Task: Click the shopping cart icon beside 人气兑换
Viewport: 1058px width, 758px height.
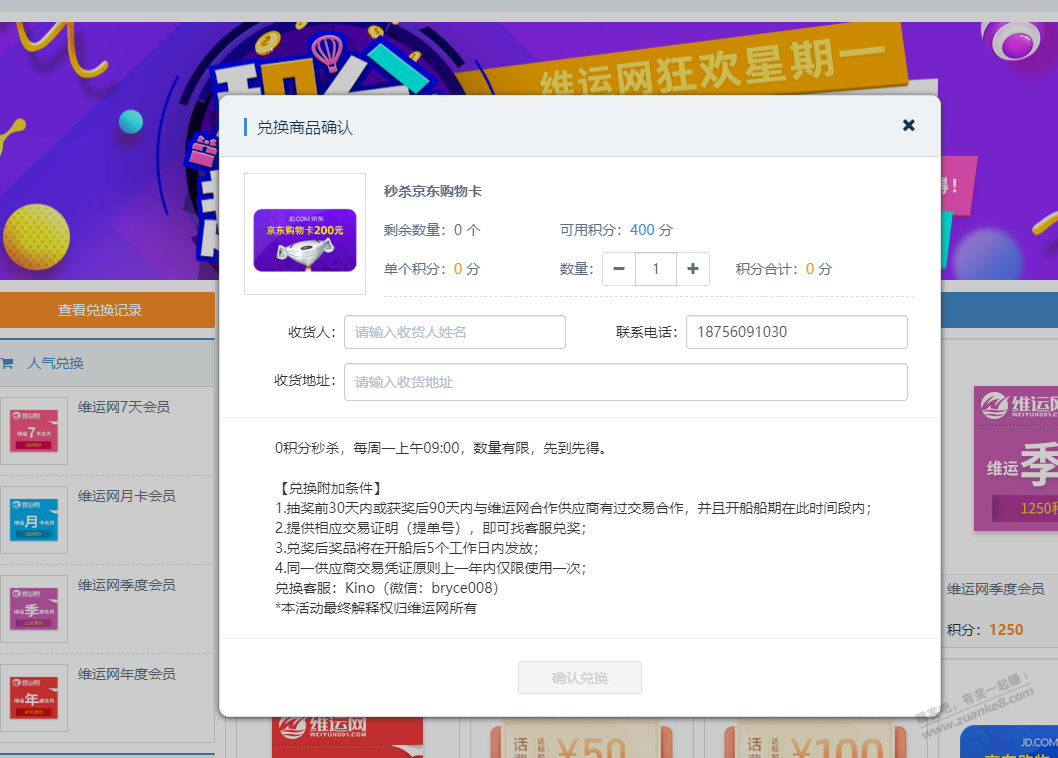Action: (x=8, y=363)
